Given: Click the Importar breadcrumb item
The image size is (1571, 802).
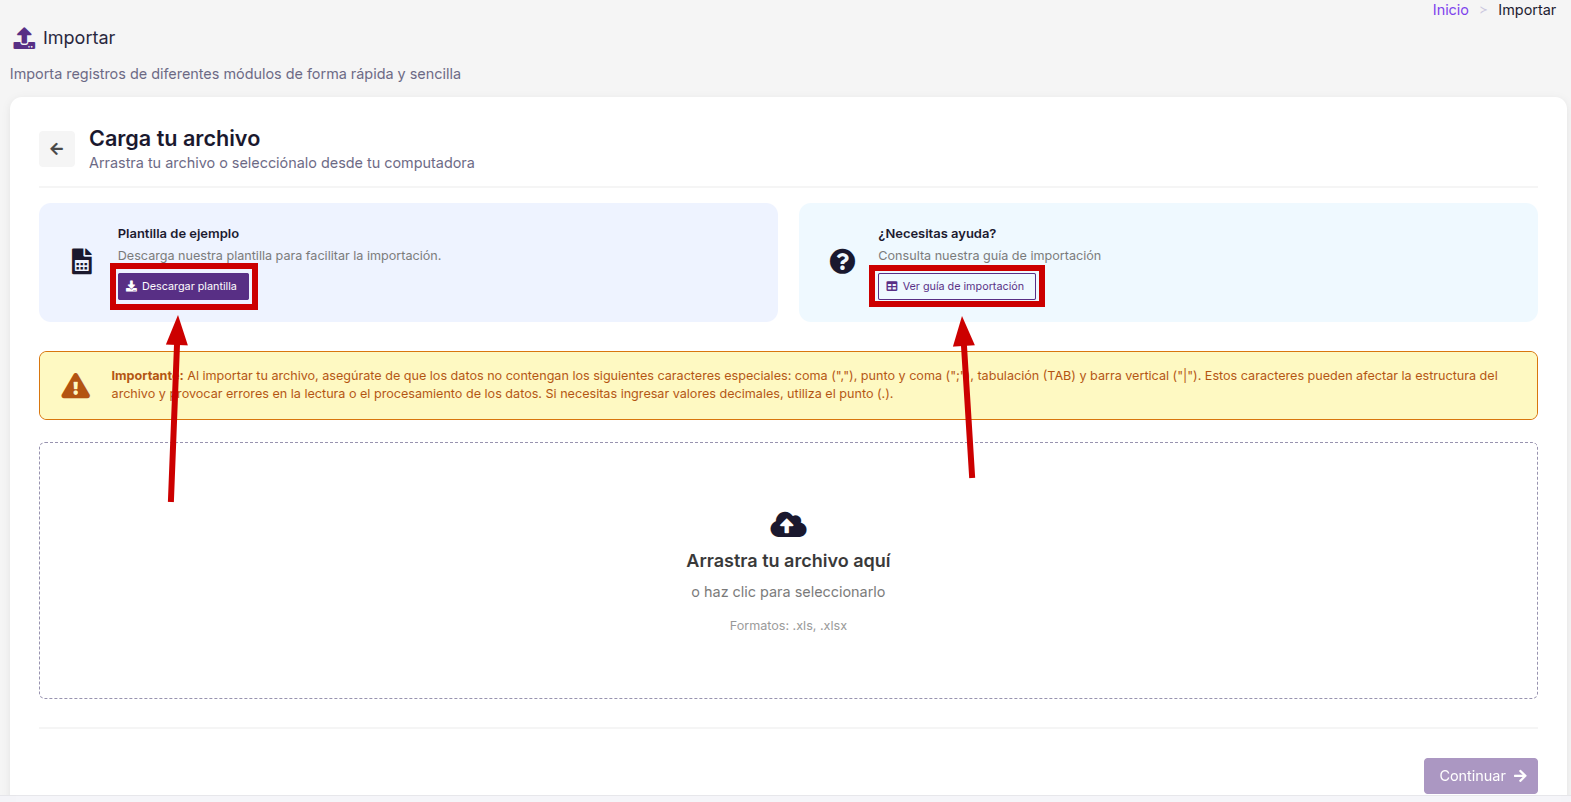Looking at the screenshot, I should (1526, 10).
